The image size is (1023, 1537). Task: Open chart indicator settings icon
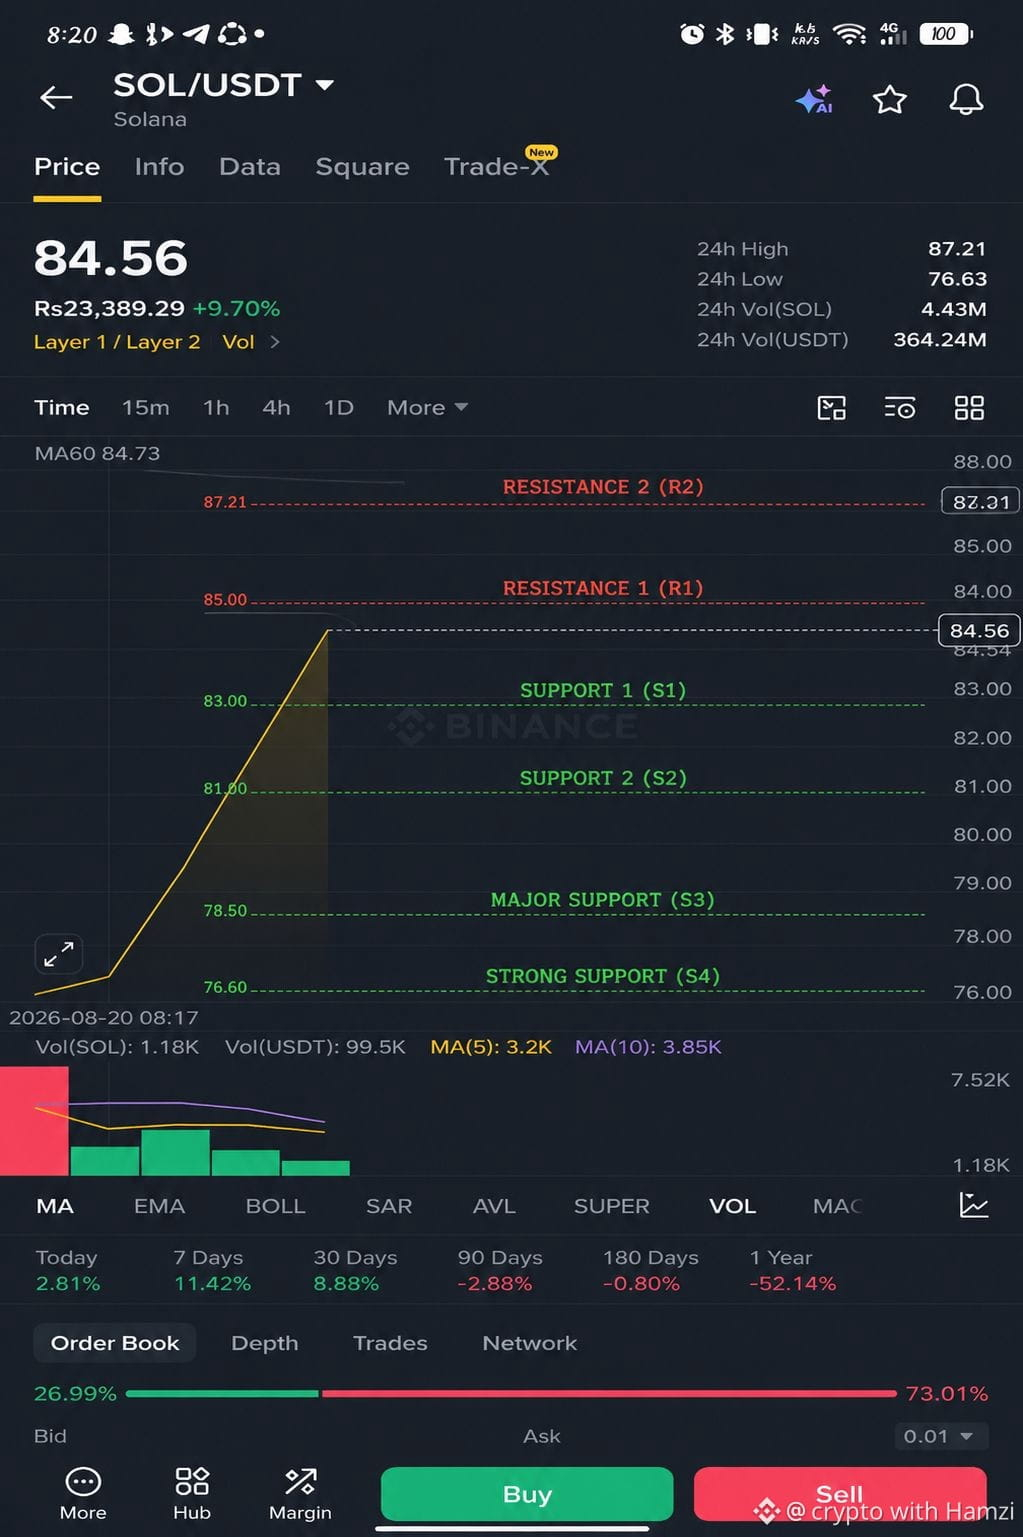pos(900,408)
